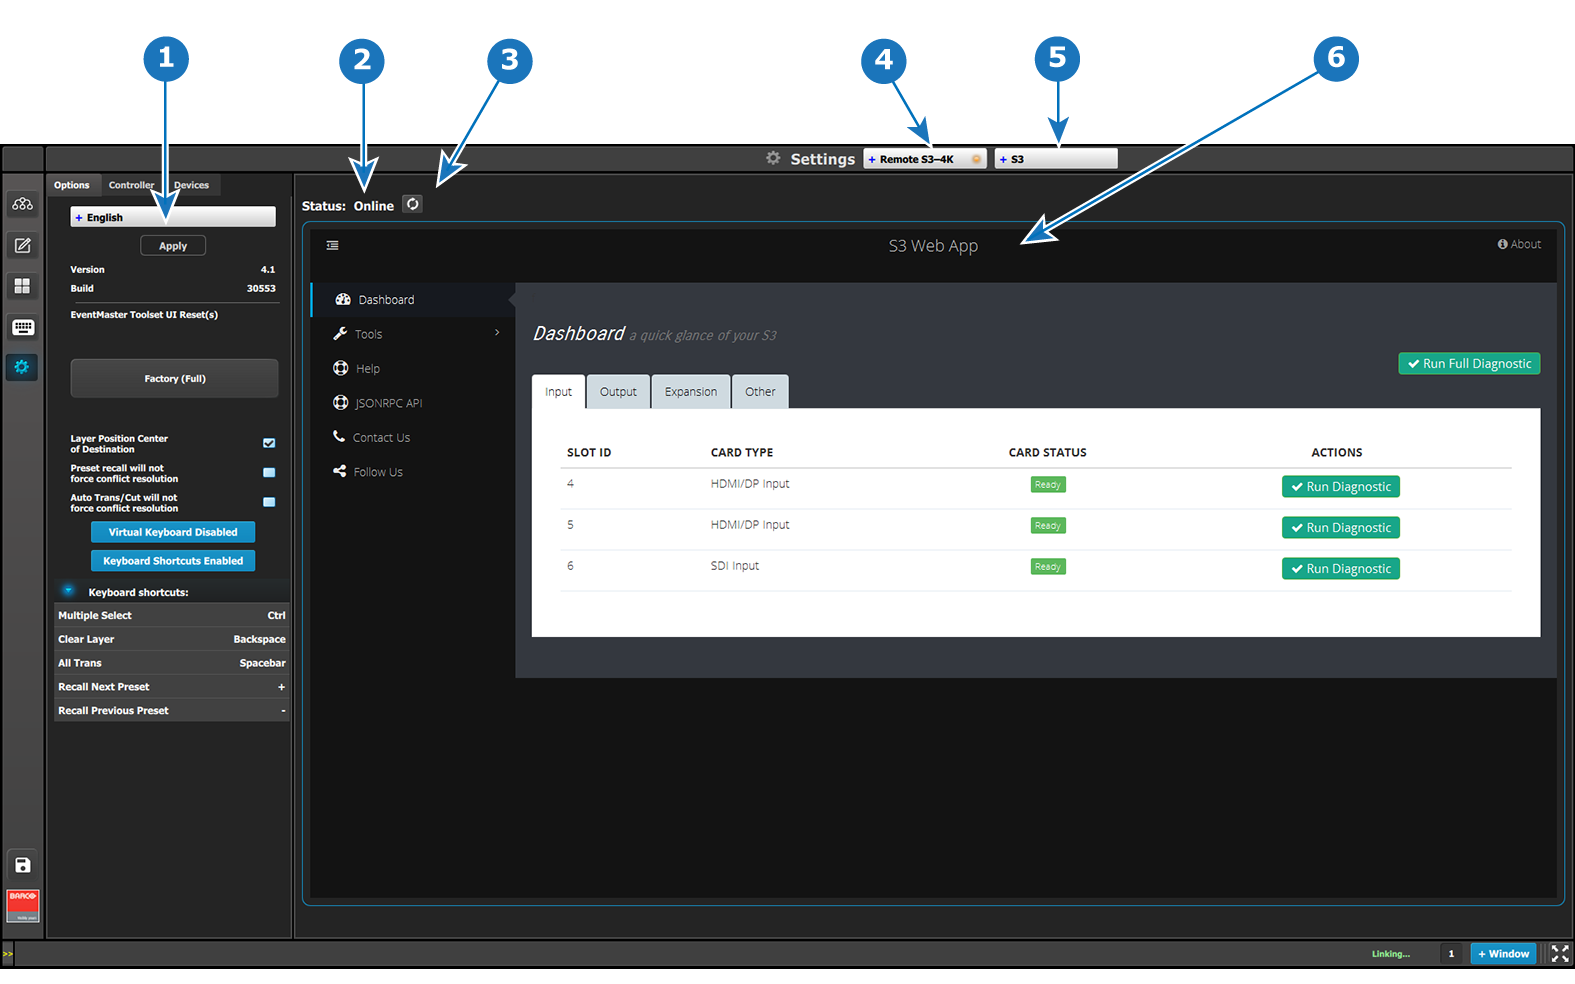
Task: Click the red Barco logo icon
Action: tap(22, 905)
